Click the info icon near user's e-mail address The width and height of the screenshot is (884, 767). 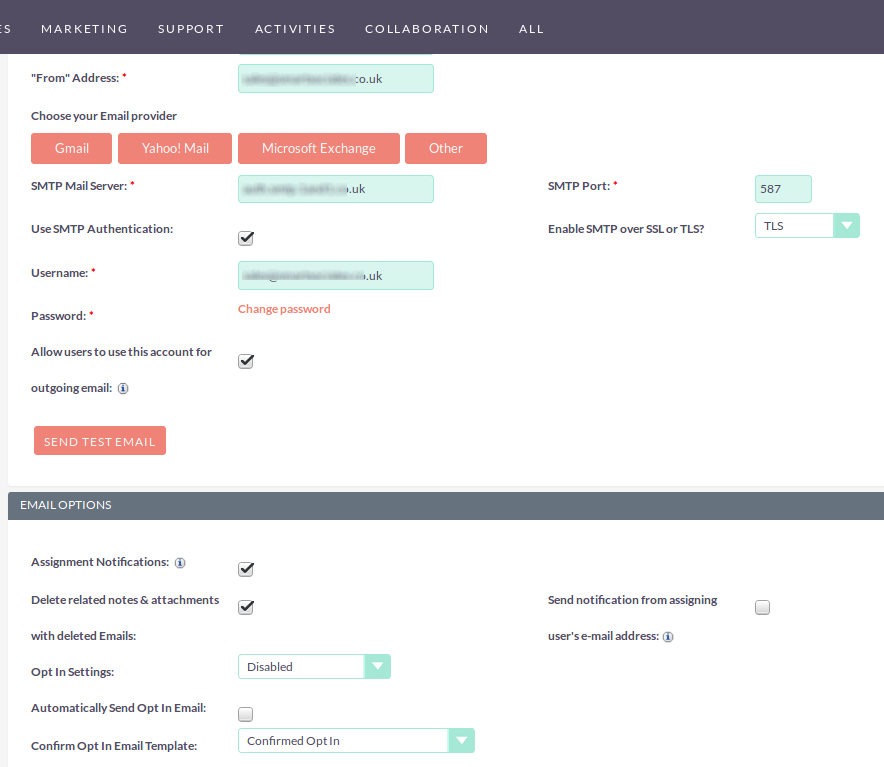[668, 636]
